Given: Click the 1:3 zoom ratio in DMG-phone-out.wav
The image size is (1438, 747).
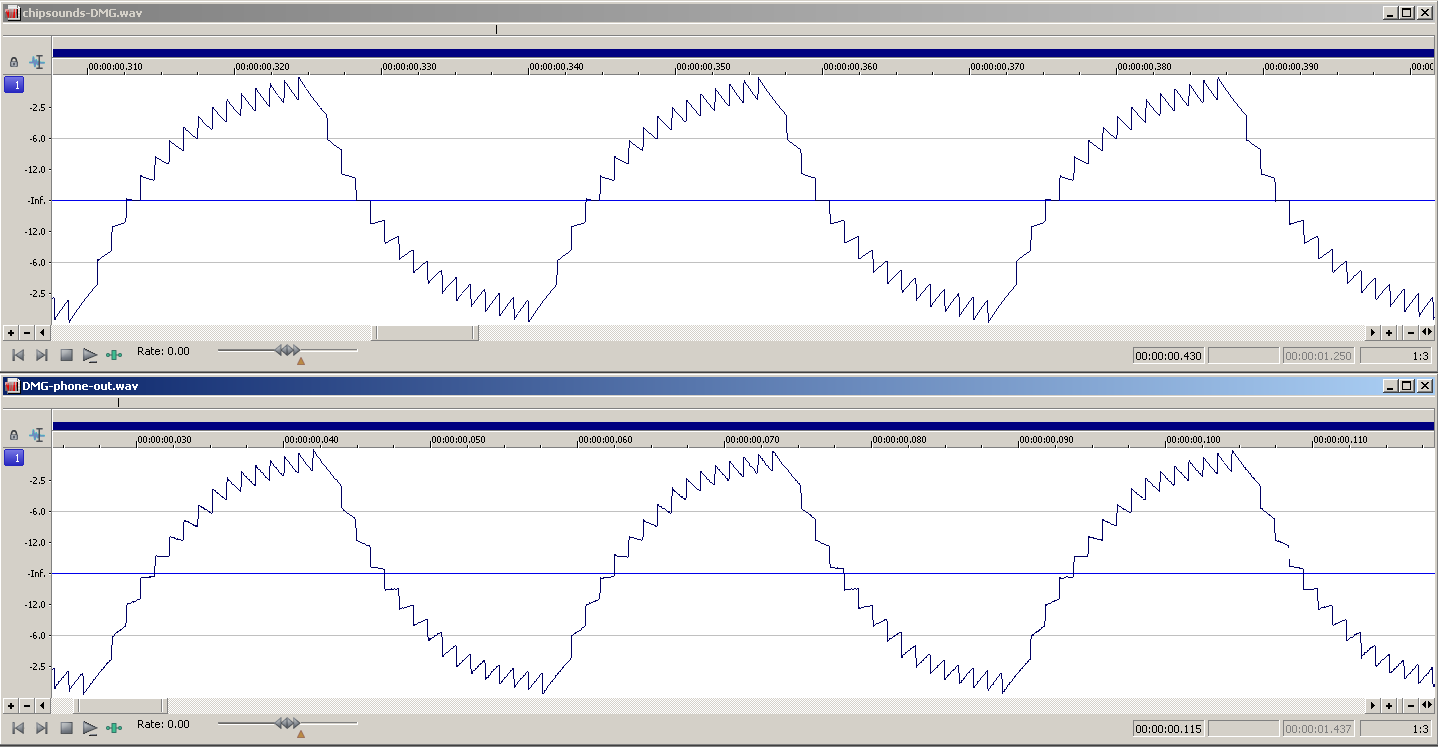Looking at the screenshot, I should (1396, 729).
